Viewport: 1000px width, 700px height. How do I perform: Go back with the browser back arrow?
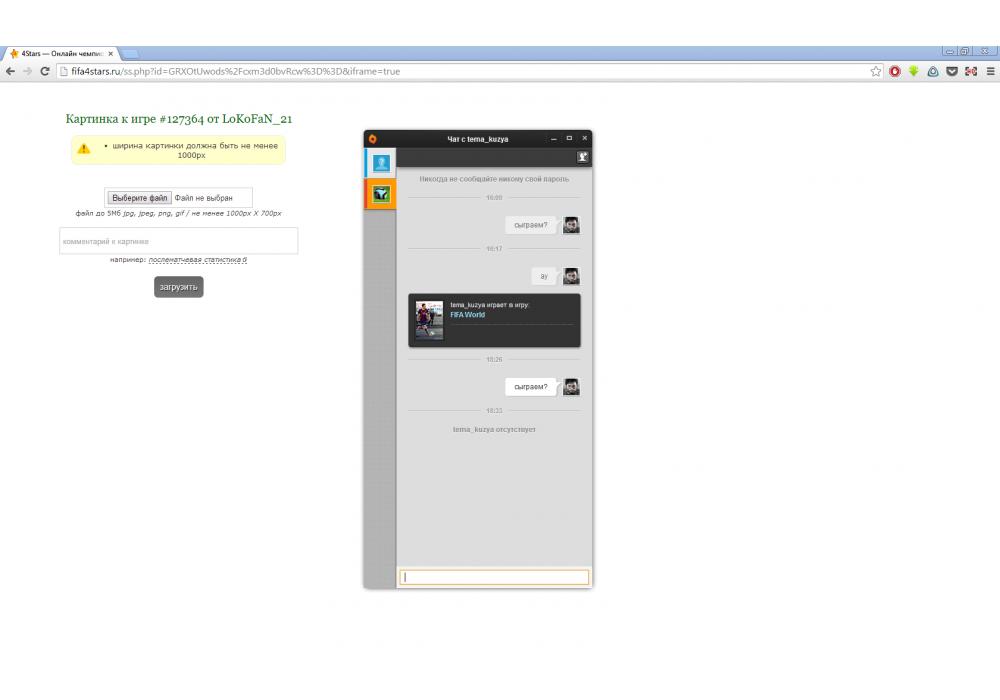point(10,71)
